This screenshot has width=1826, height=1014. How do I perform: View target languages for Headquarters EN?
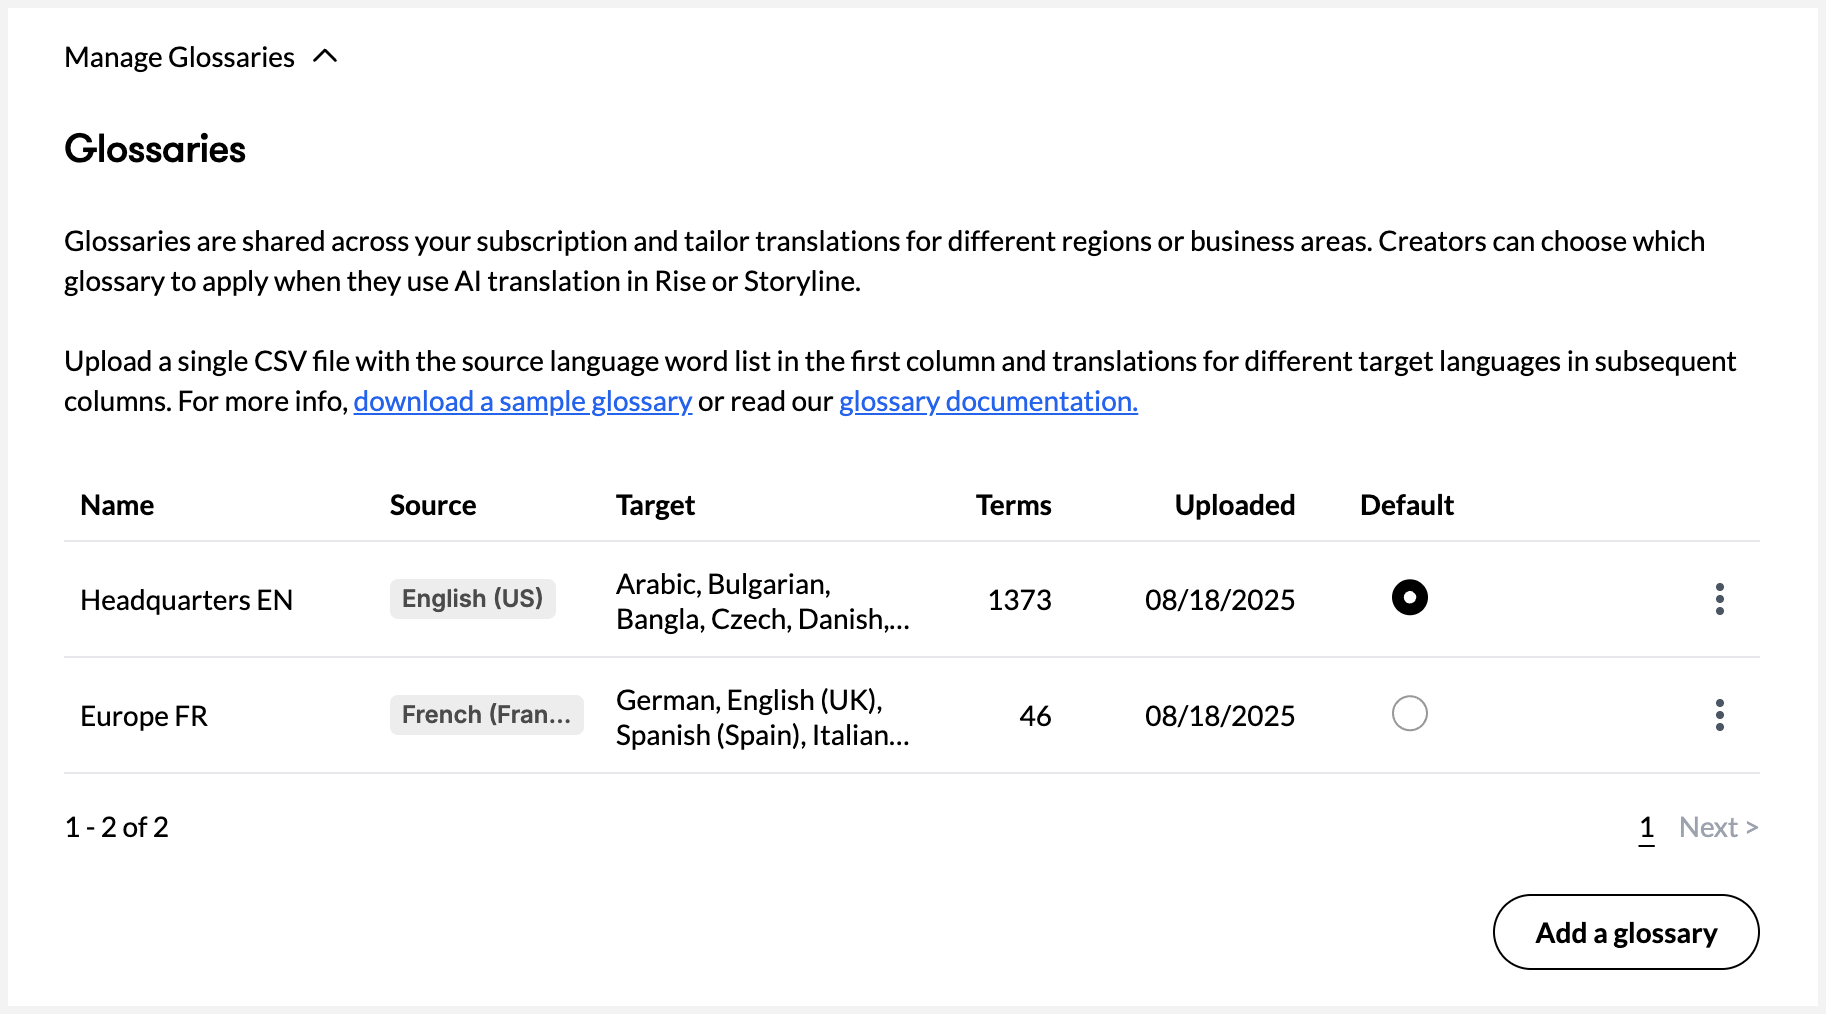pyautogui.click(x=762, y=601)
